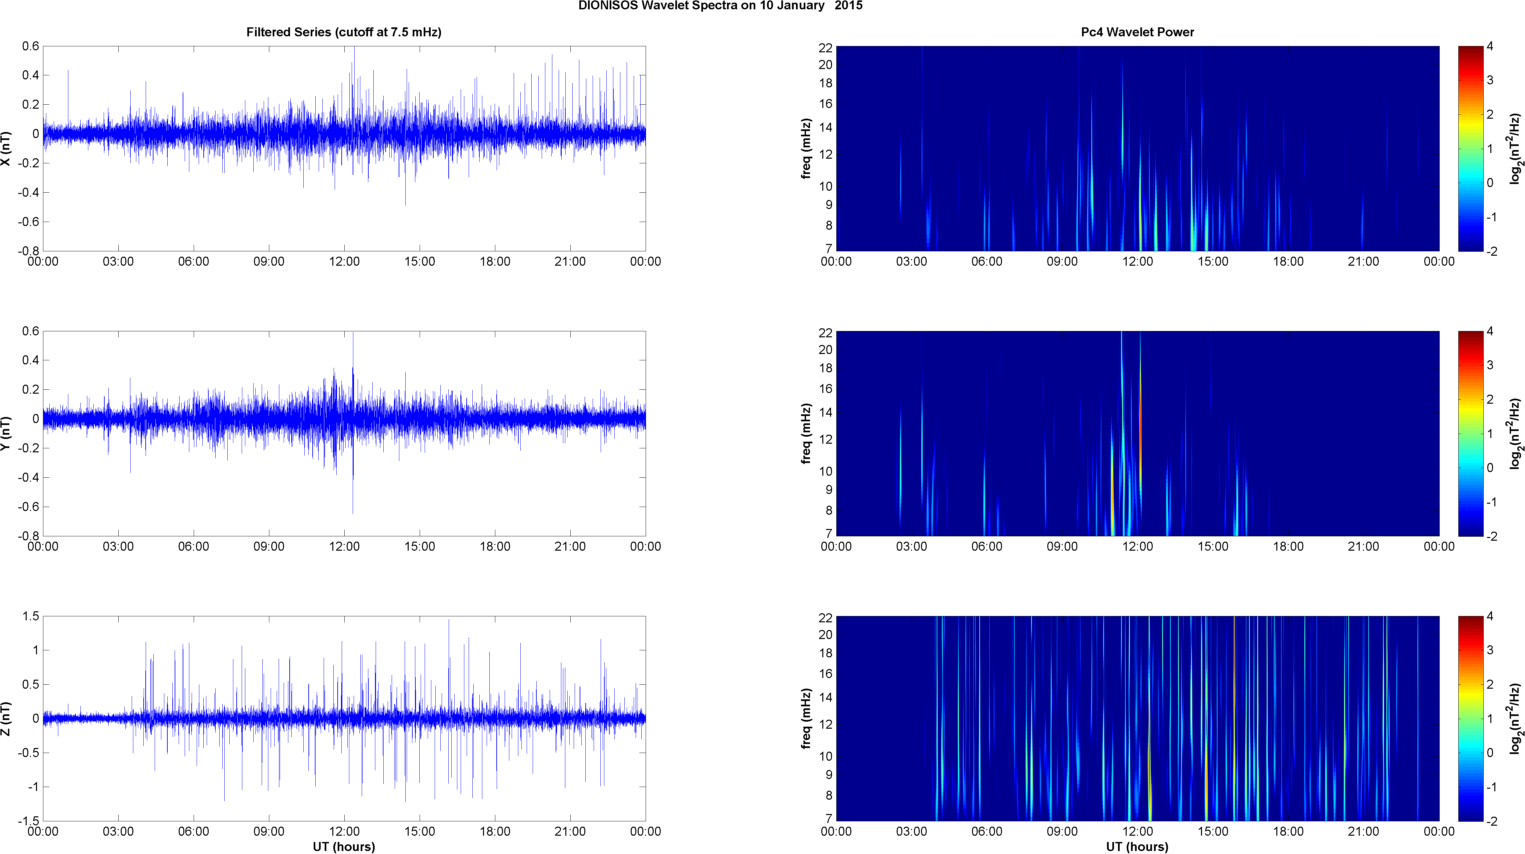Click the colorbar beside the bottom spectrogram
1525x854 pixels.
pos(1471,718)
